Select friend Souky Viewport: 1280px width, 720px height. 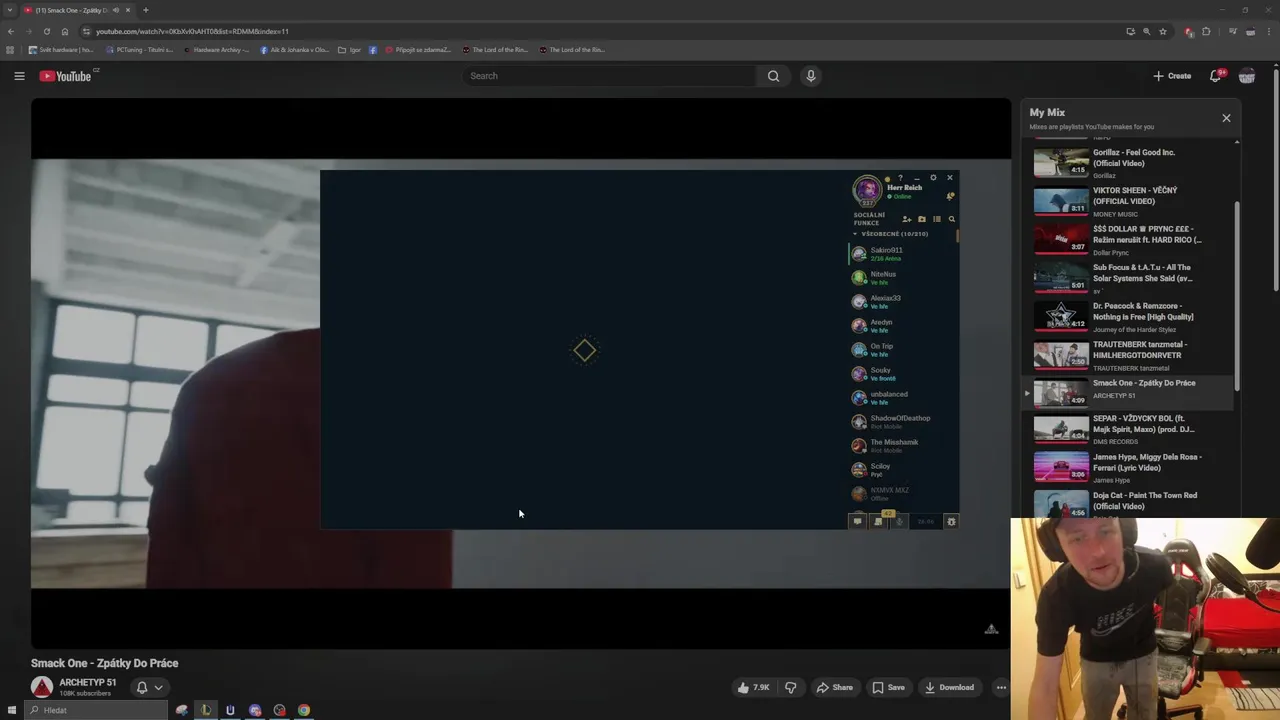[x=903, y=374]
